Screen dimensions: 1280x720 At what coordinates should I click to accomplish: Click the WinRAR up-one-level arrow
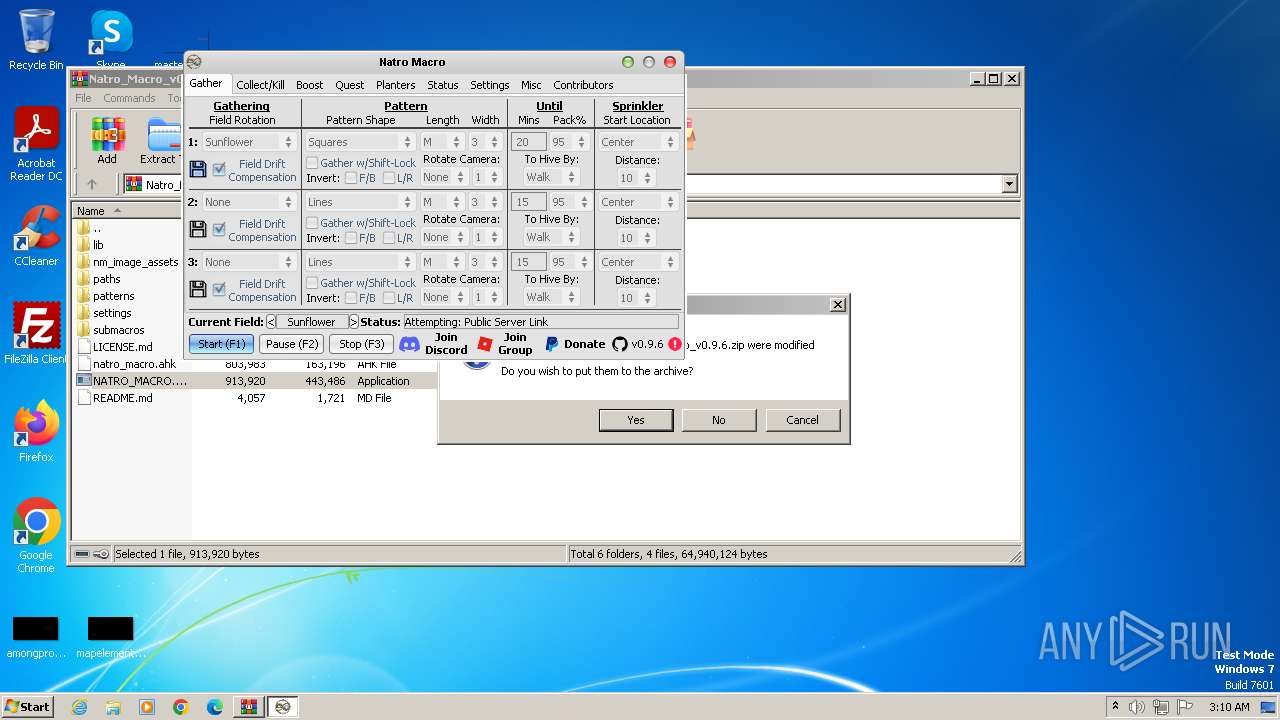tap(92, 184)
